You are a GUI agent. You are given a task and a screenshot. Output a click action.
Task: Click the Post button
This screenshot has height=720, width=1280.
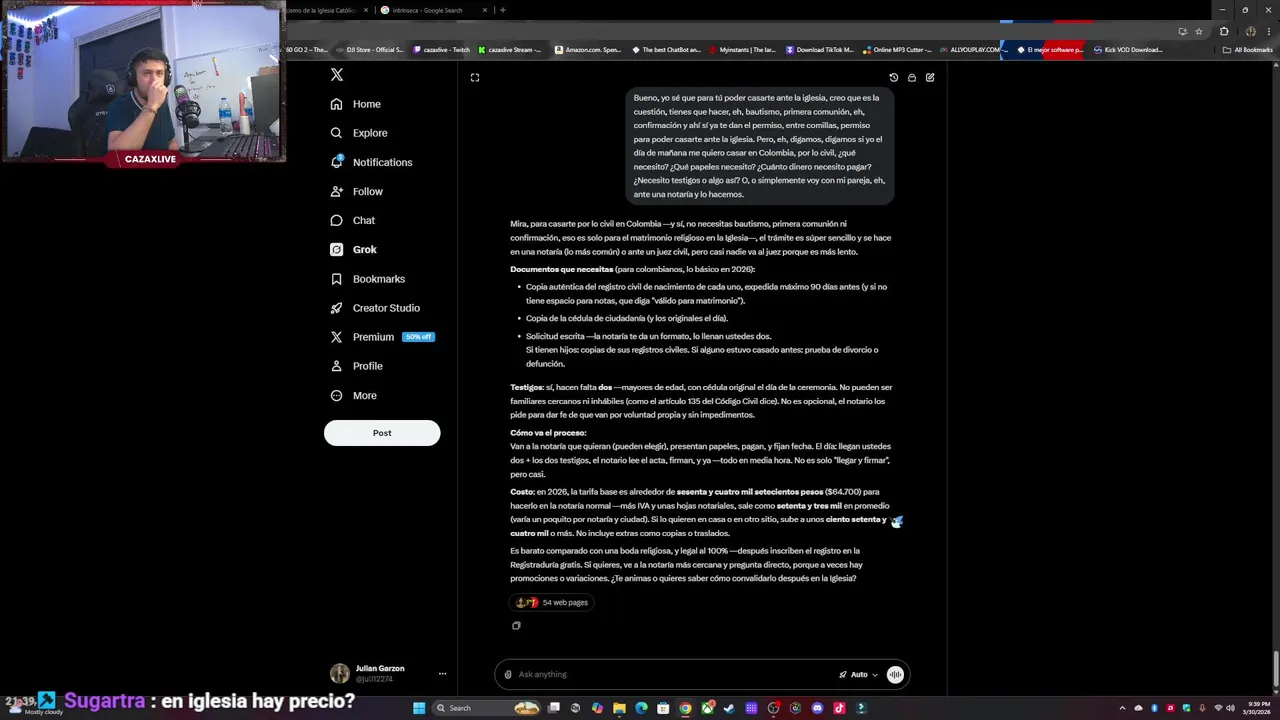coord(382,433)
